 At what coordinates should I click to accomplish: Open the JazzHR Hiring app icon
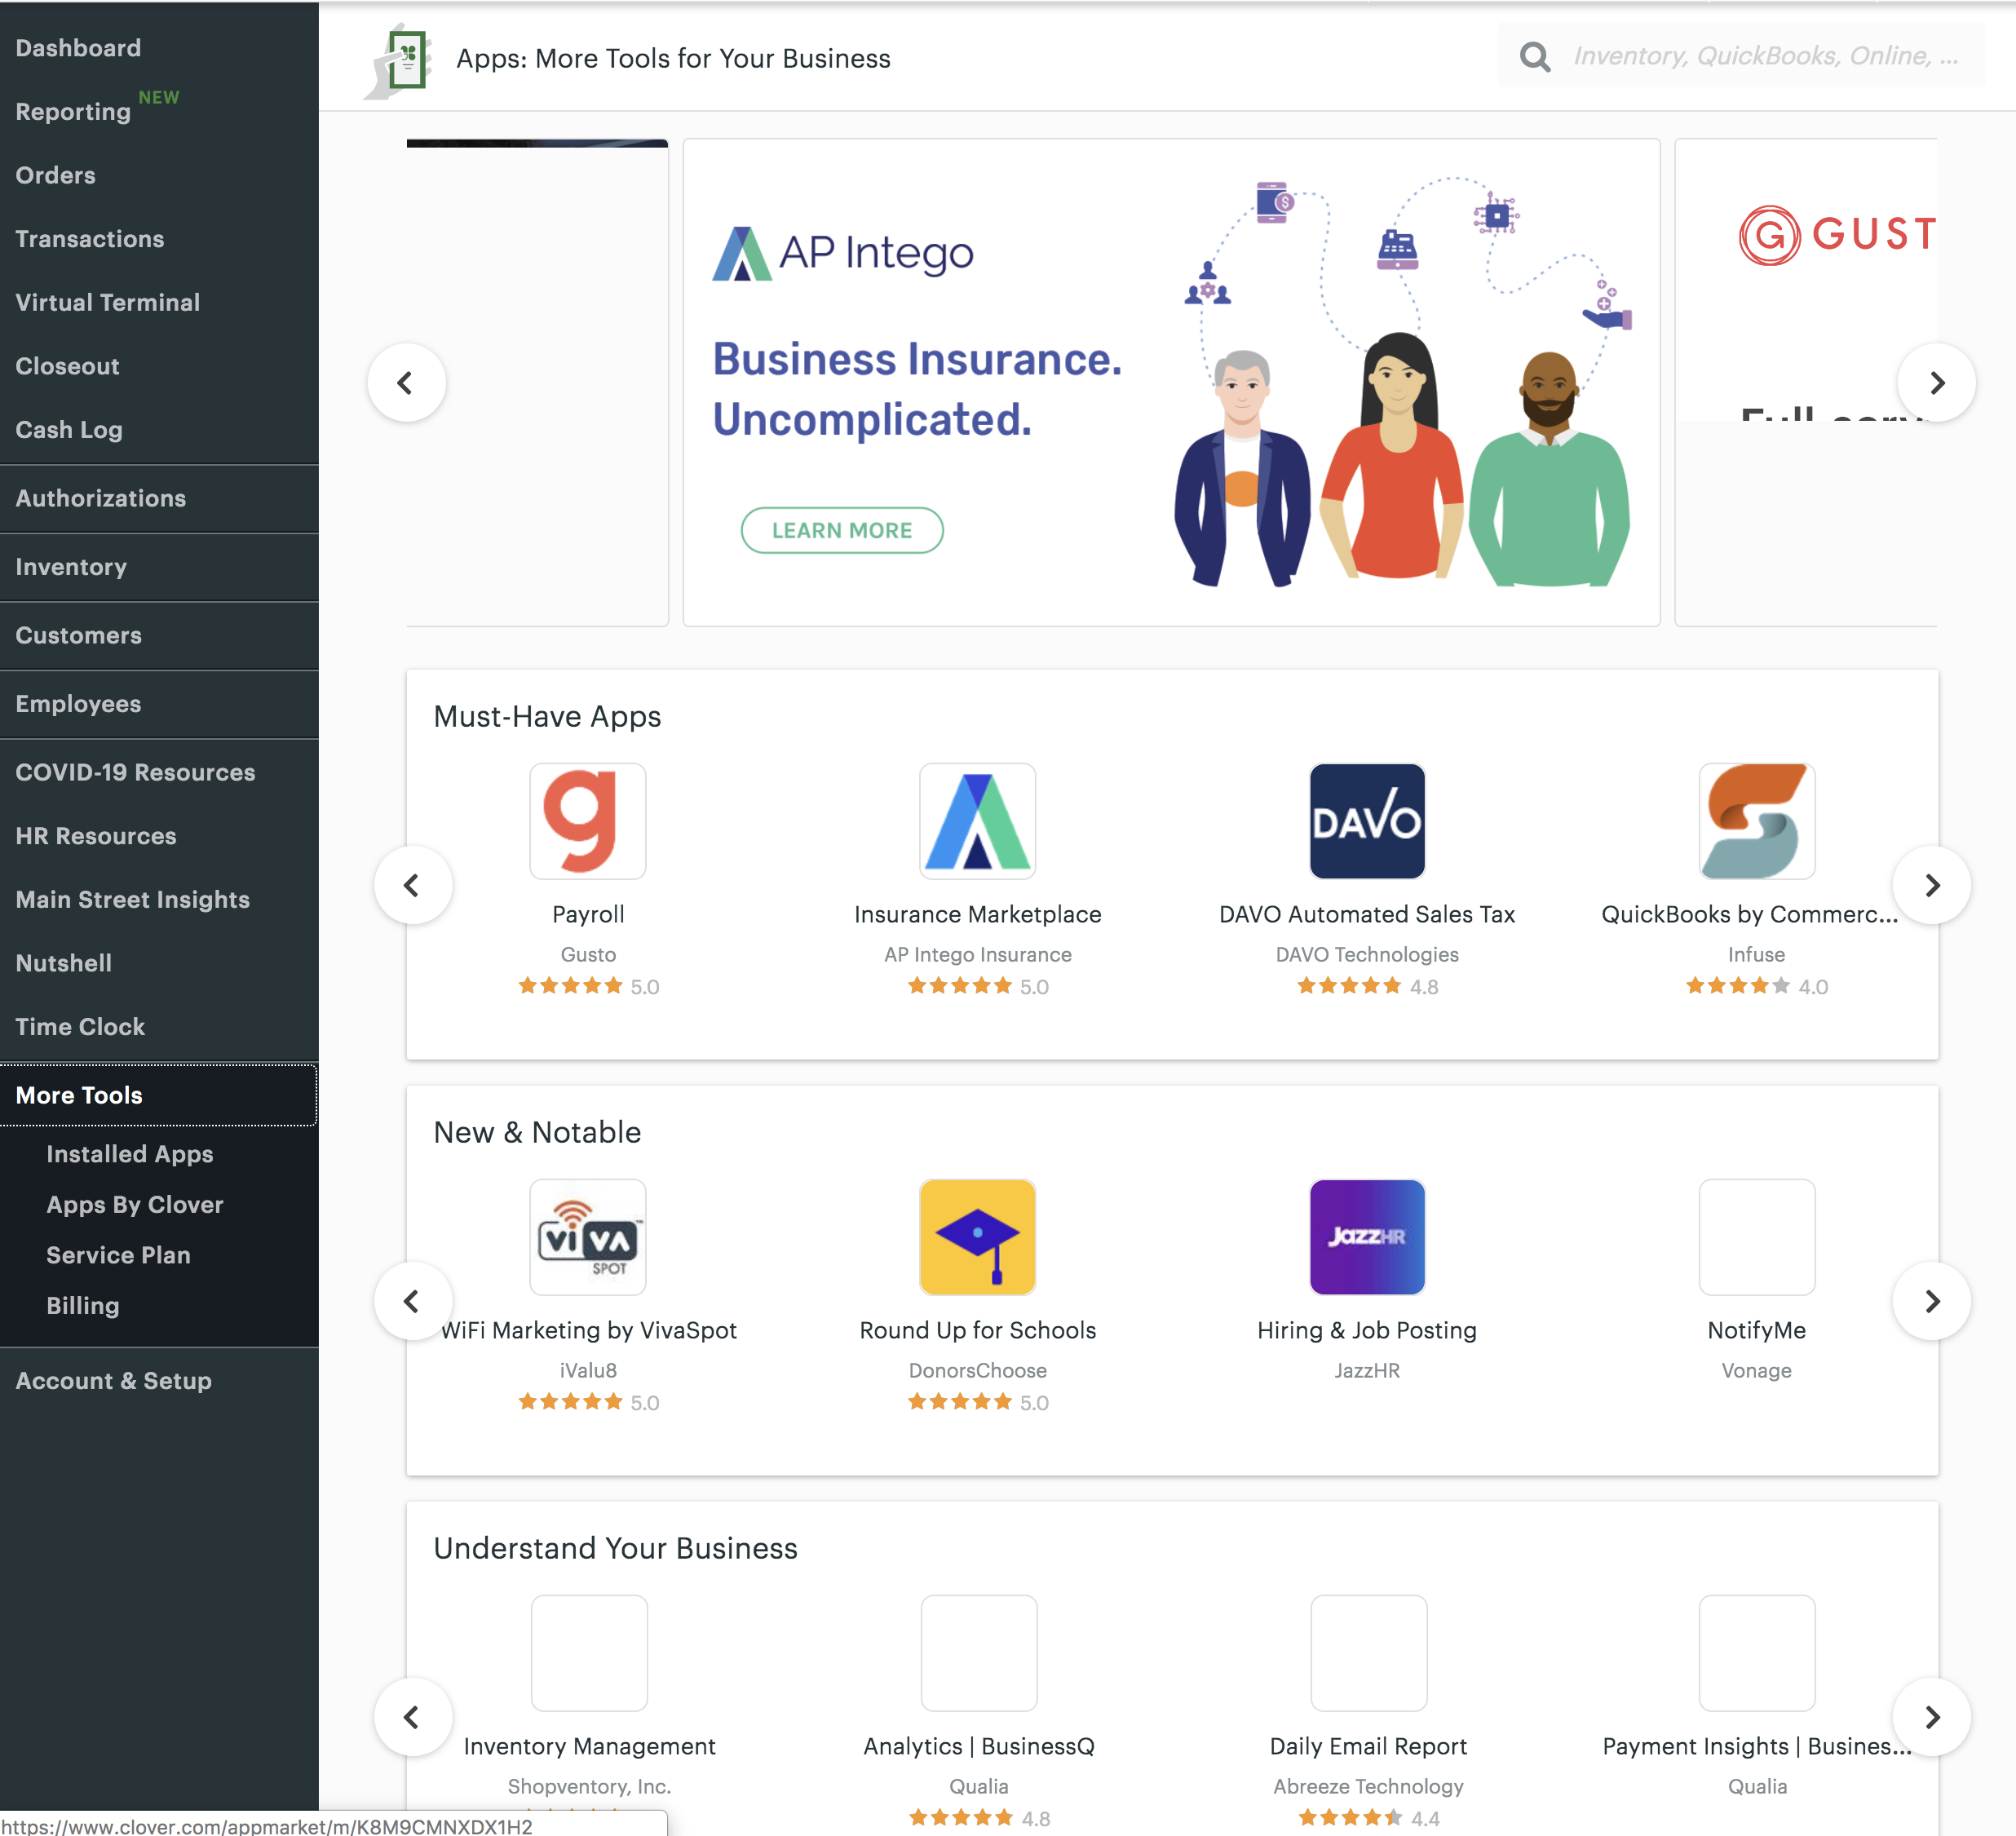coord(1366,1237)
